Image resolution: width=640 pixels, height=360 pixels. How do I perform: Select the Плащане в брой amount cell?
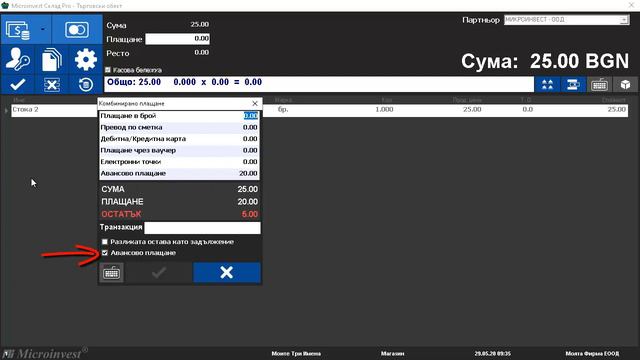(250, 116)
